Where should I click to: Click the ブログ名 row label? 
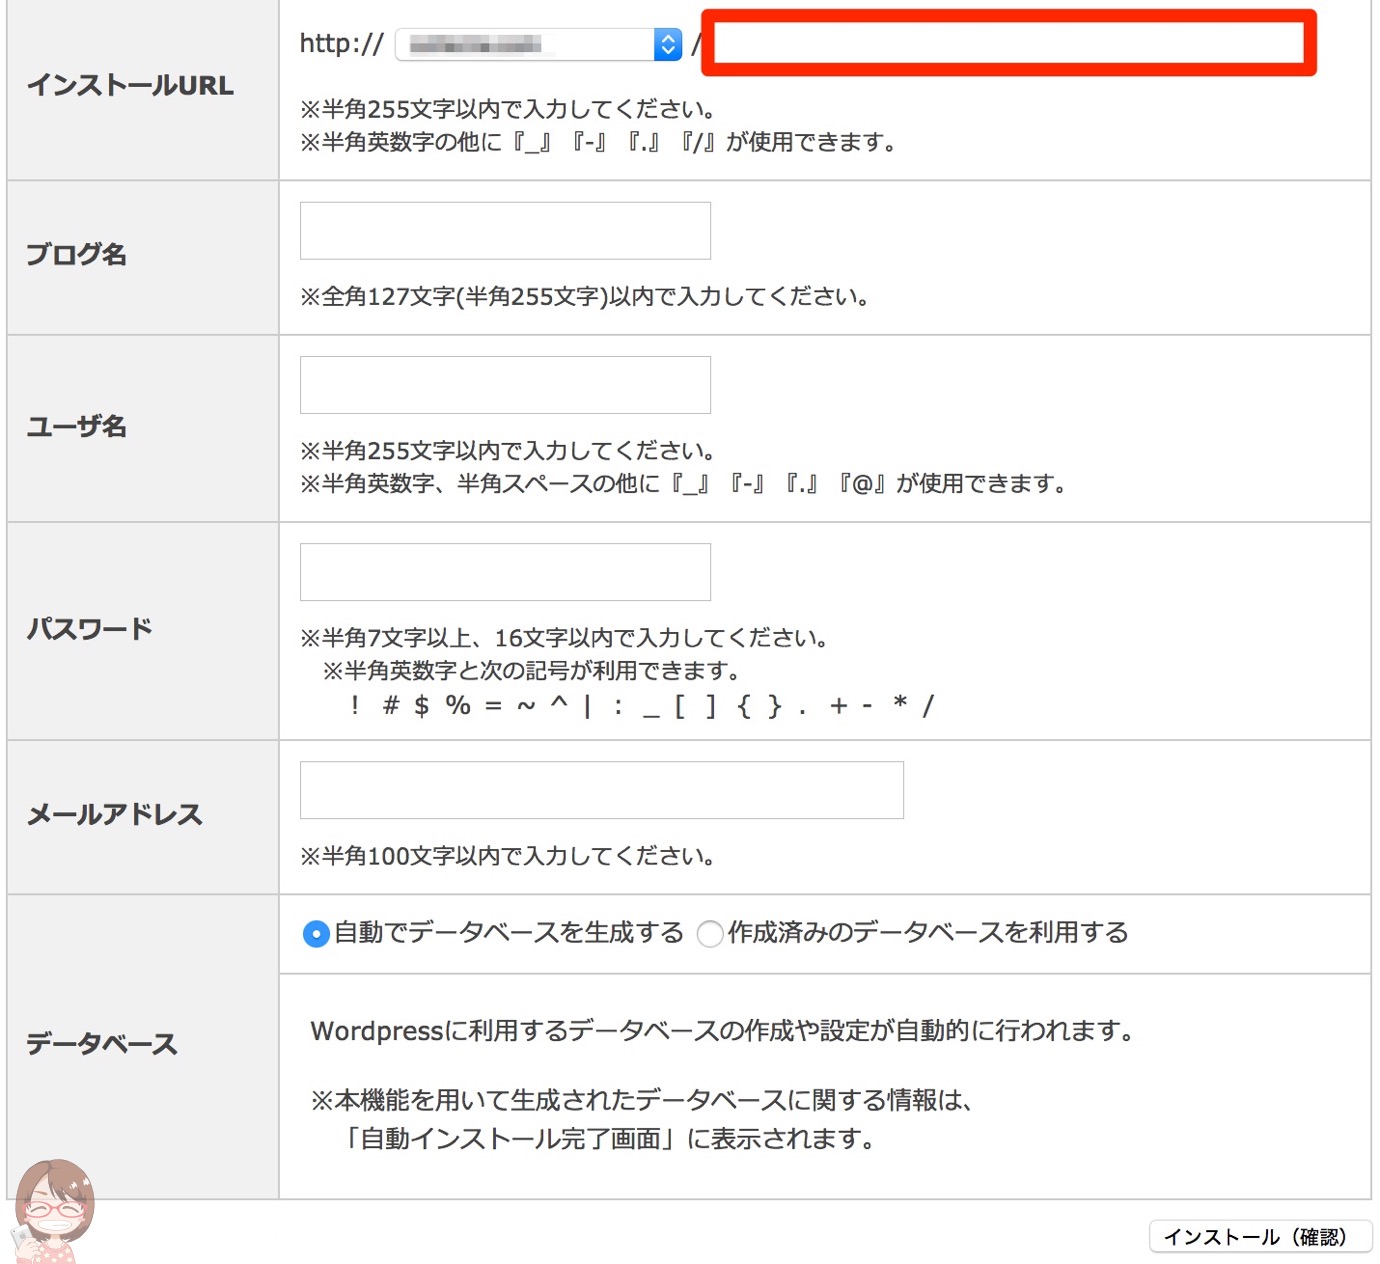click(76, 254)
